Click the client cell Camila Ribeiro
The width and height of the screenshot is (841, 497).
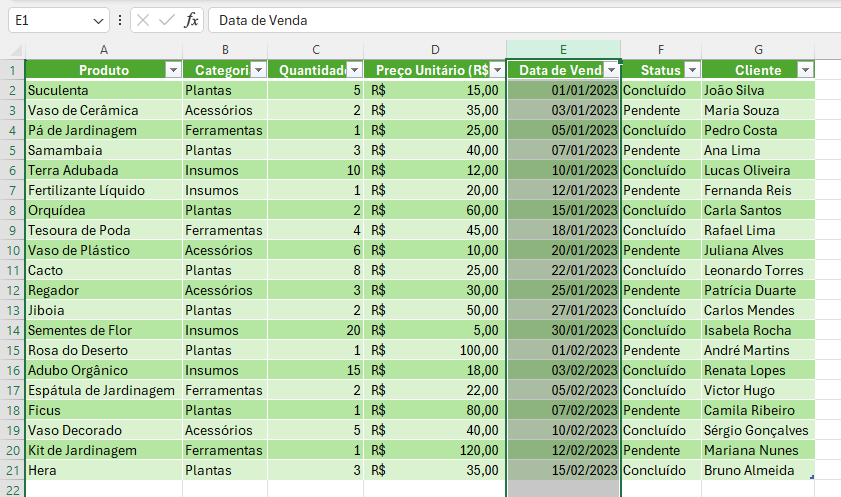[x=758, y=411]
